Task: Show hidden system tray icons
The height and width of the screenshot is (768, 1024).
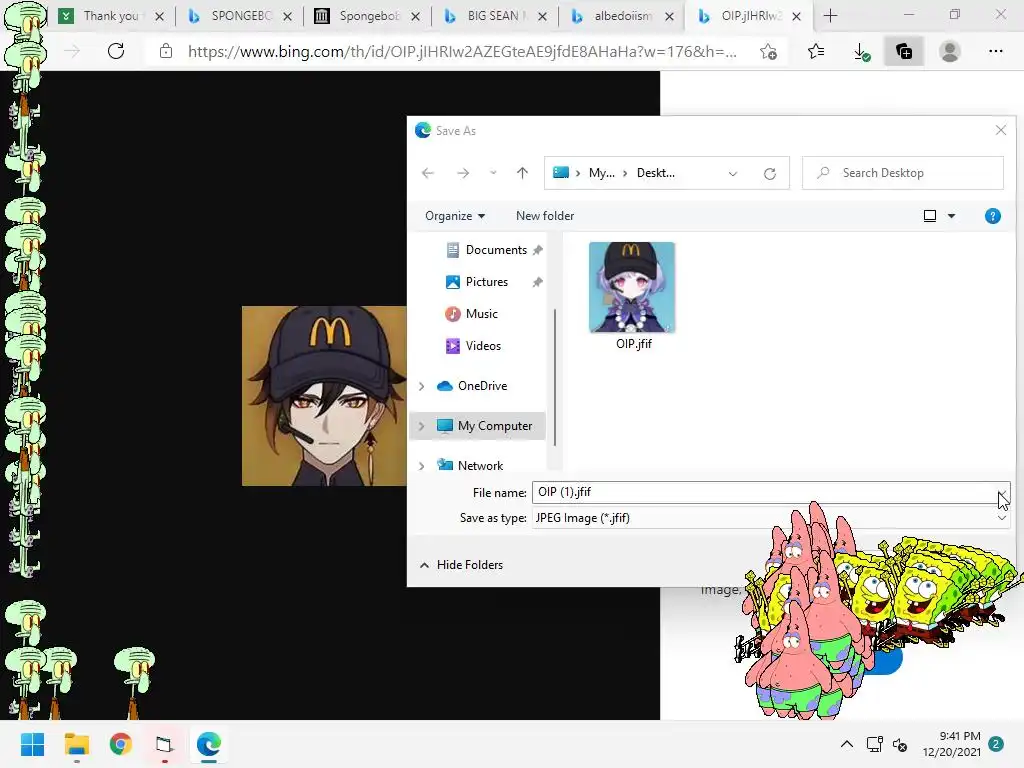Action: click(x=847, y=744)
